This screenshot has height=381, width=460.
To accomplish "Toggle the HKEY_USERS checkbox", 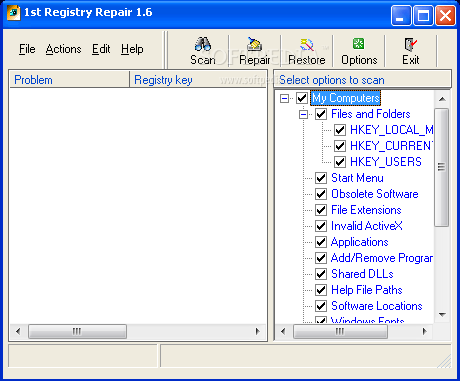I will [x=340, y=162].
